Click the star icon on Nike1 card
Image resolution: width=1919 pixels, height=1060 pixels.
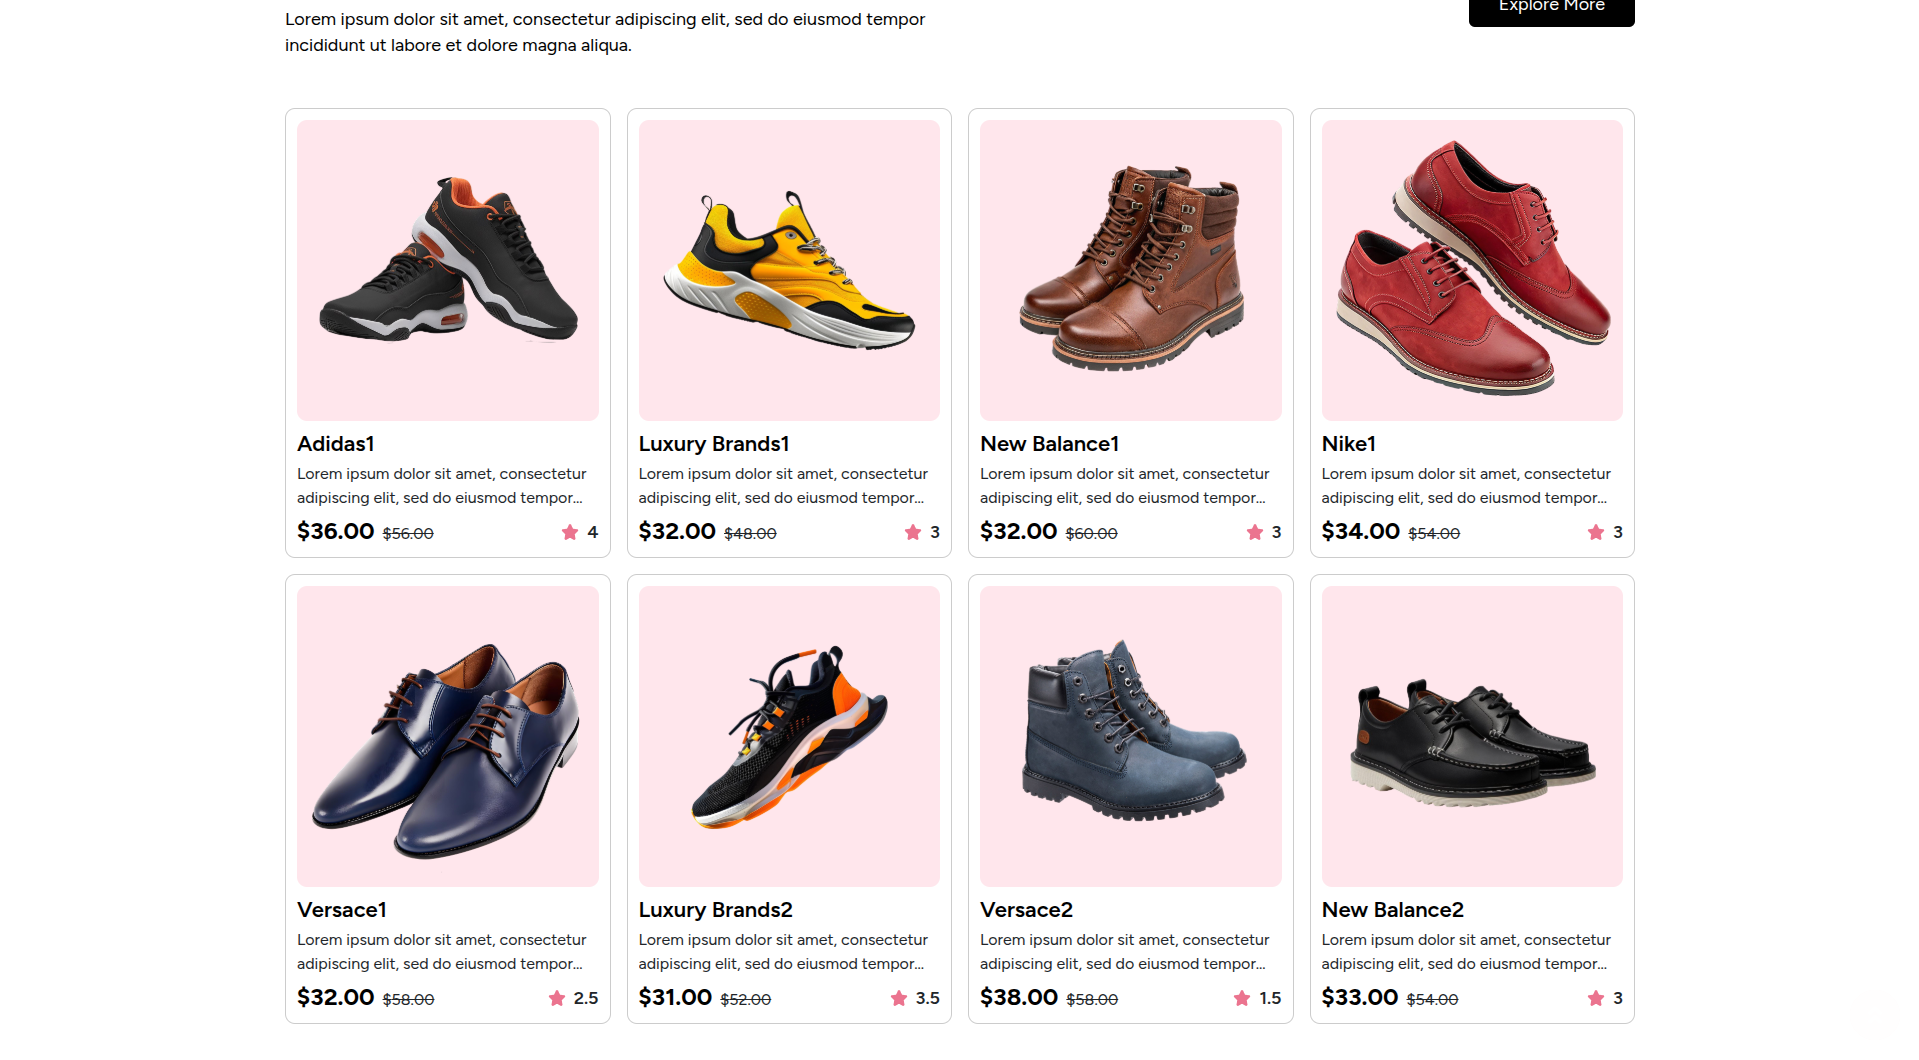[1595, 532]
